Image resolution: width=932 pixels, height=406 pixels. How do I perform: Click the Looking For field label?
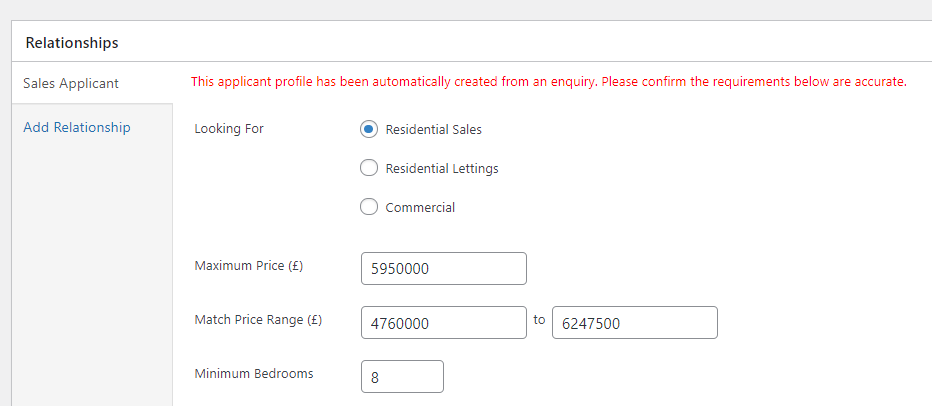[229, 128]
